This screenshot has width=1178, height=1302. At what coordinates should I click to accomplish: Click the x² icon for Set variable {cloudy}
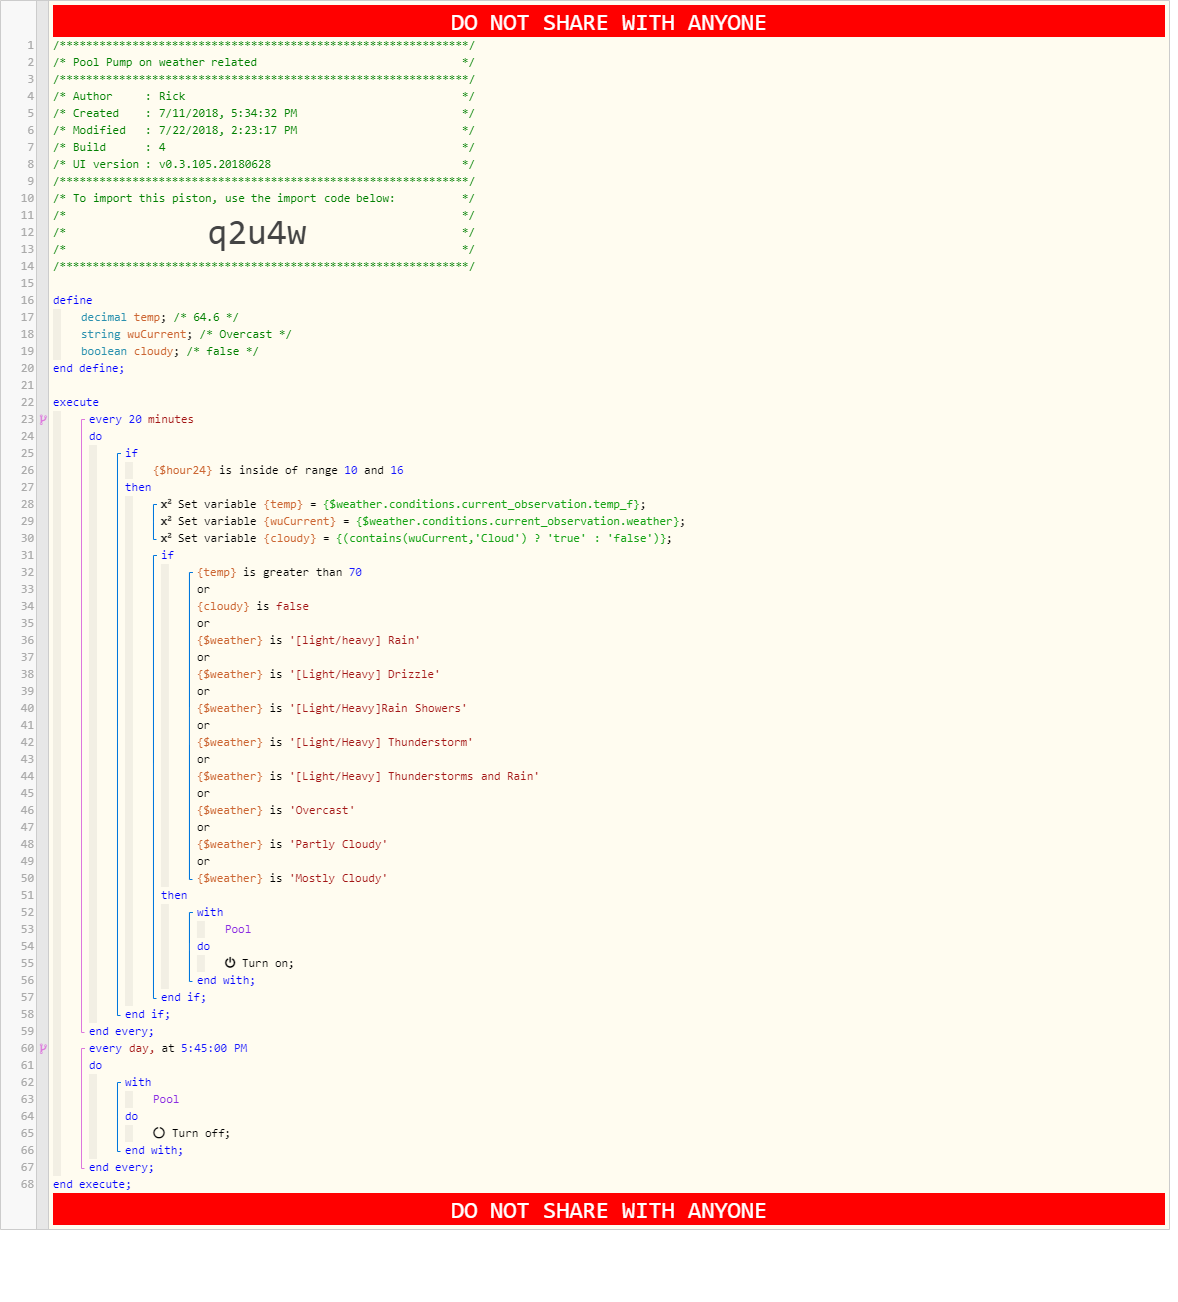pyautogui.click(x=166, y=538)
